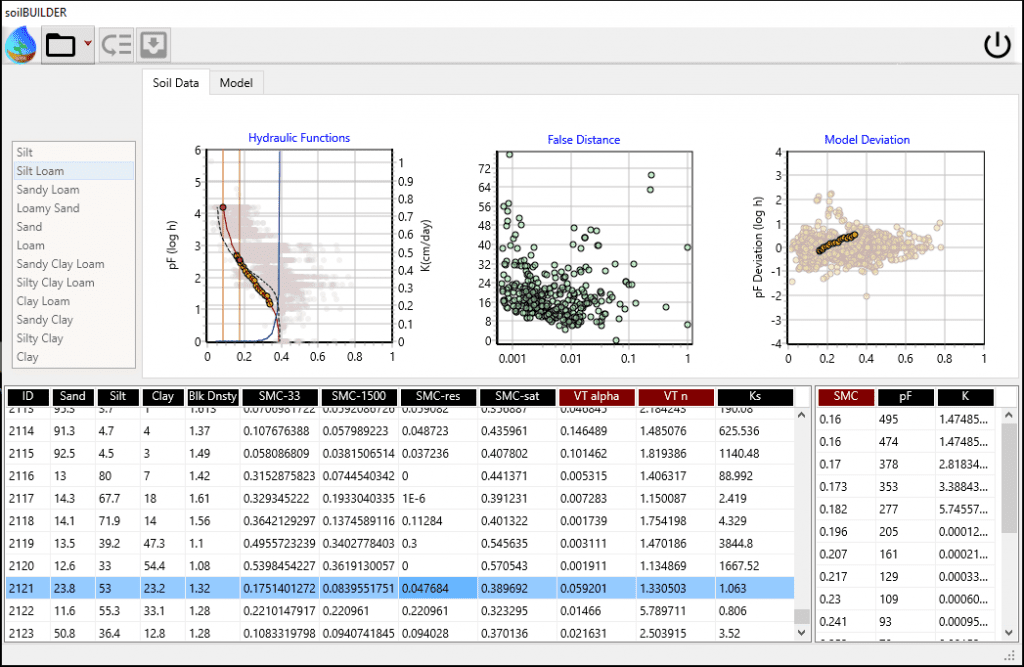Image resolution: width=1024 pixels, height=667 pixels.
Task: Click the Blk Dnsty column header
Action: coord(212,397)
